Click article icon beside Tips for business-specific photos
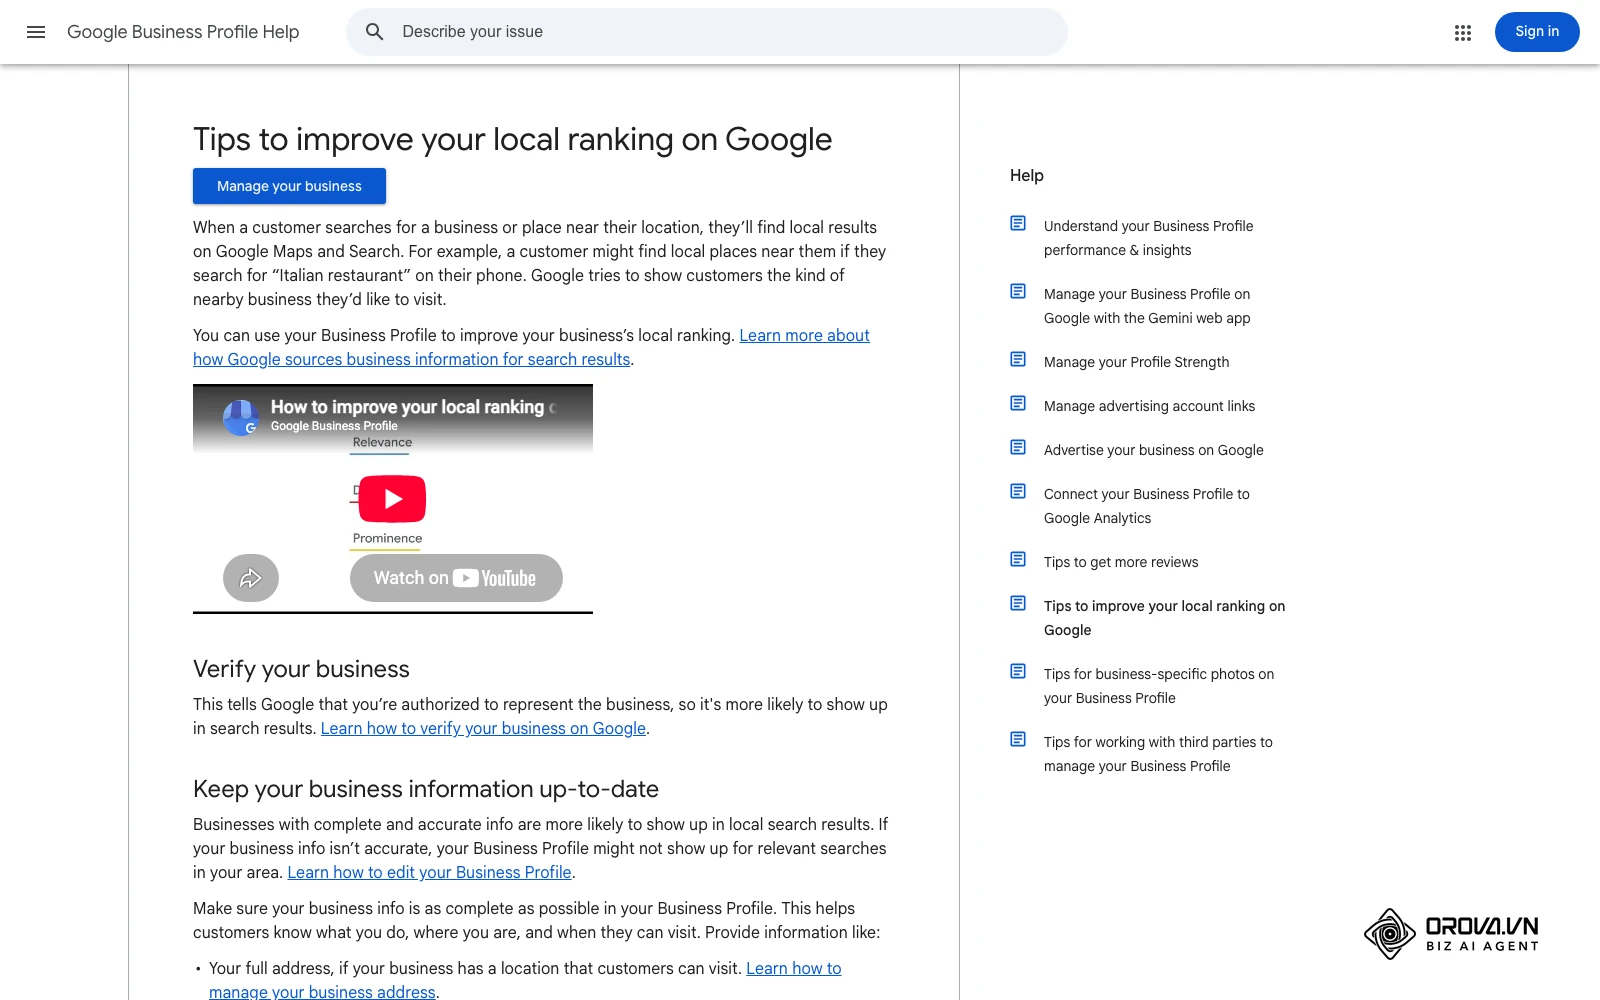Screen dimensions: 1600x1000 [1018, 671]
